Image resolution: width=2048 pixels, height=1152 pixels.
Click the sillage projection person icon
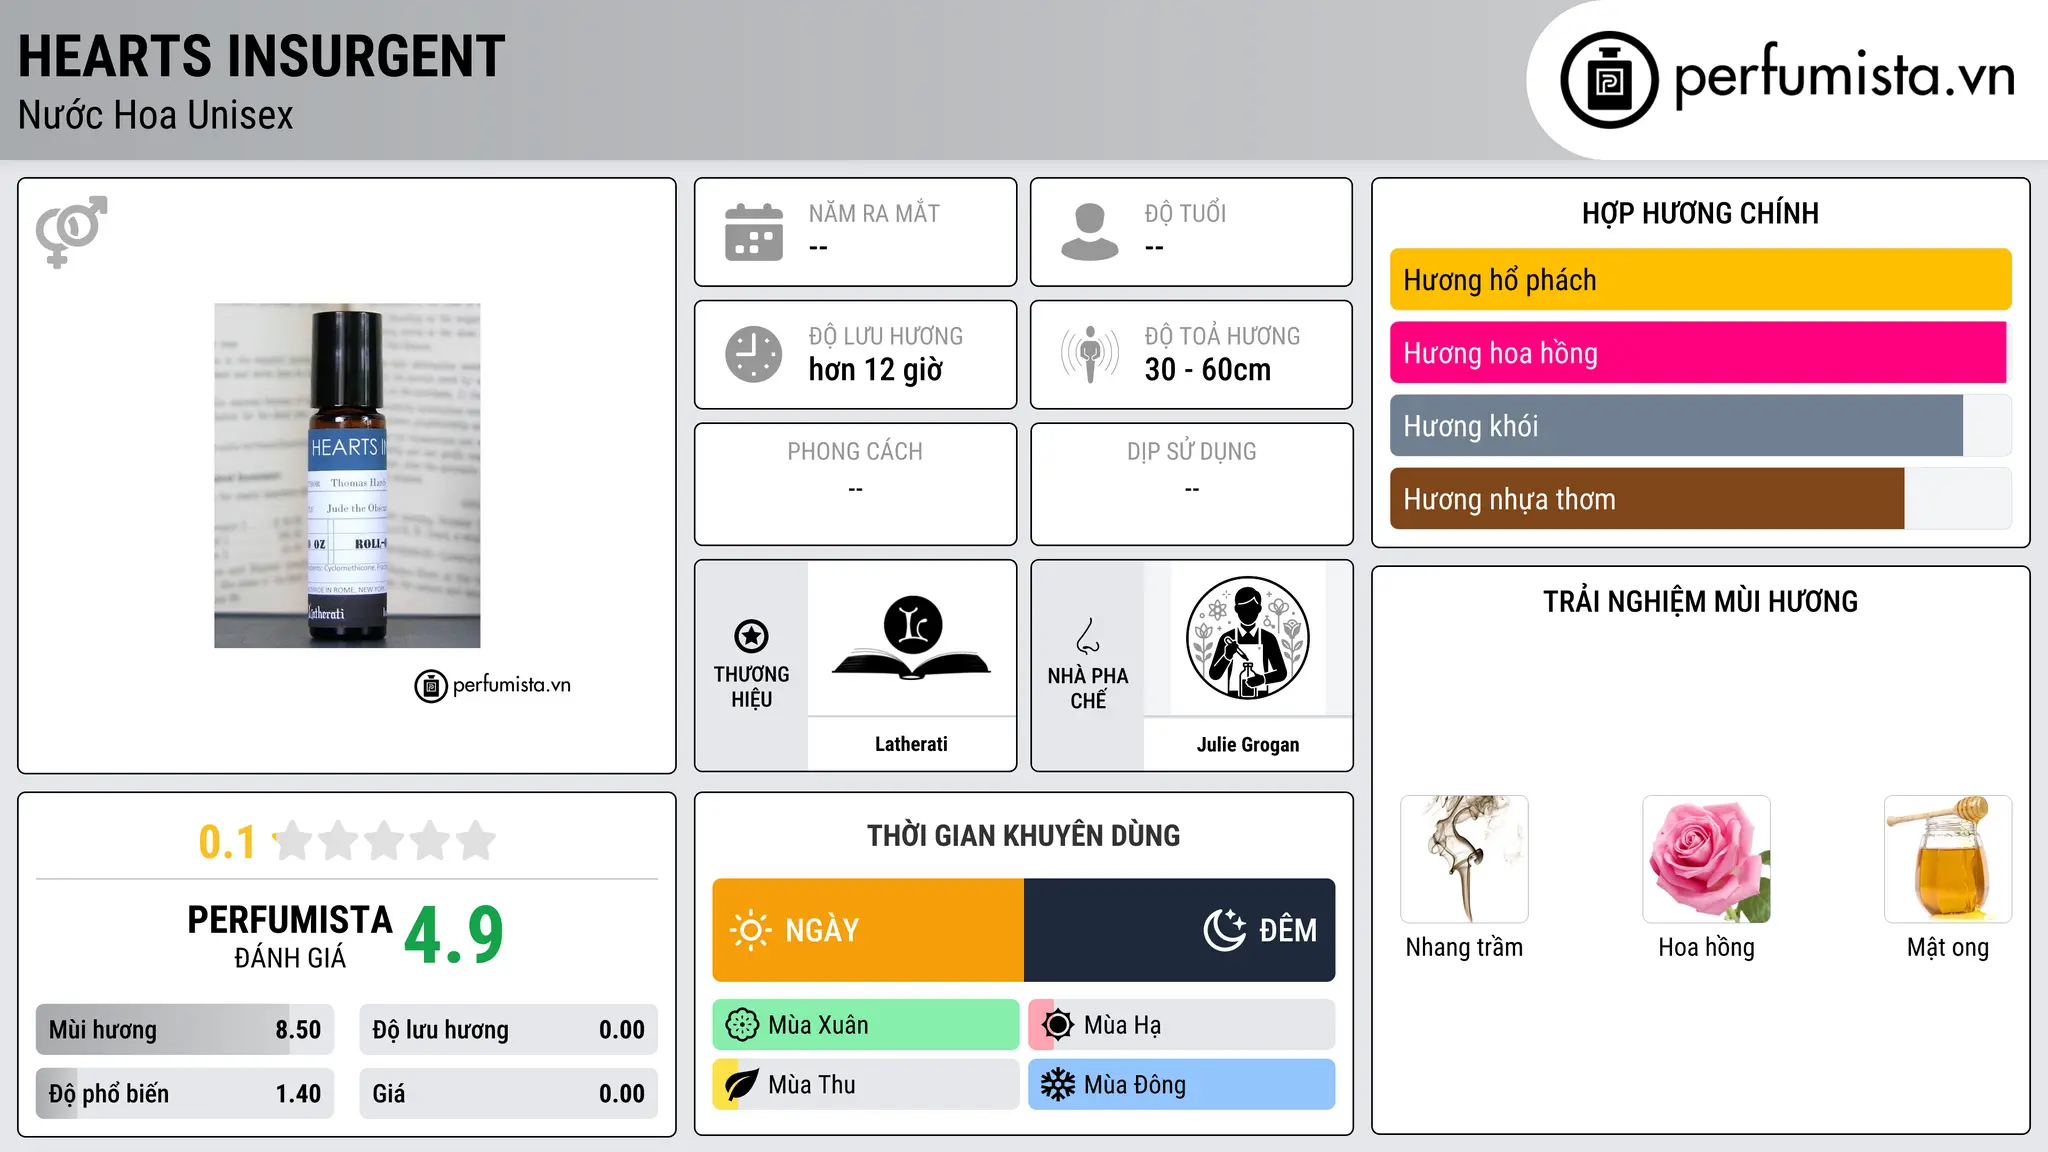coord(1090,354)
